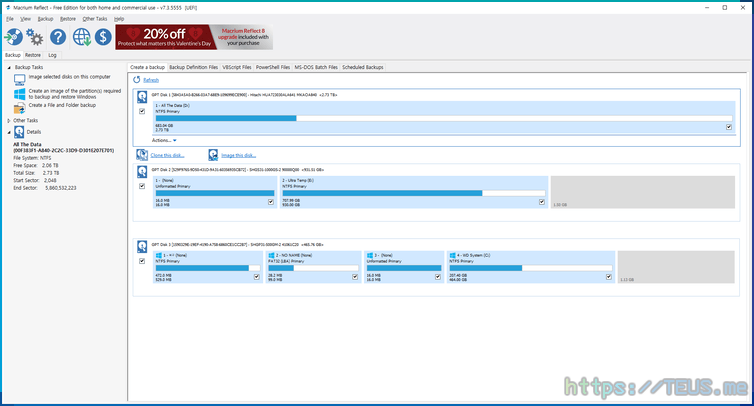Open the Actions dropdown for Disk 1
This screenshot has width=754, height=406.
tap(164, 140)
